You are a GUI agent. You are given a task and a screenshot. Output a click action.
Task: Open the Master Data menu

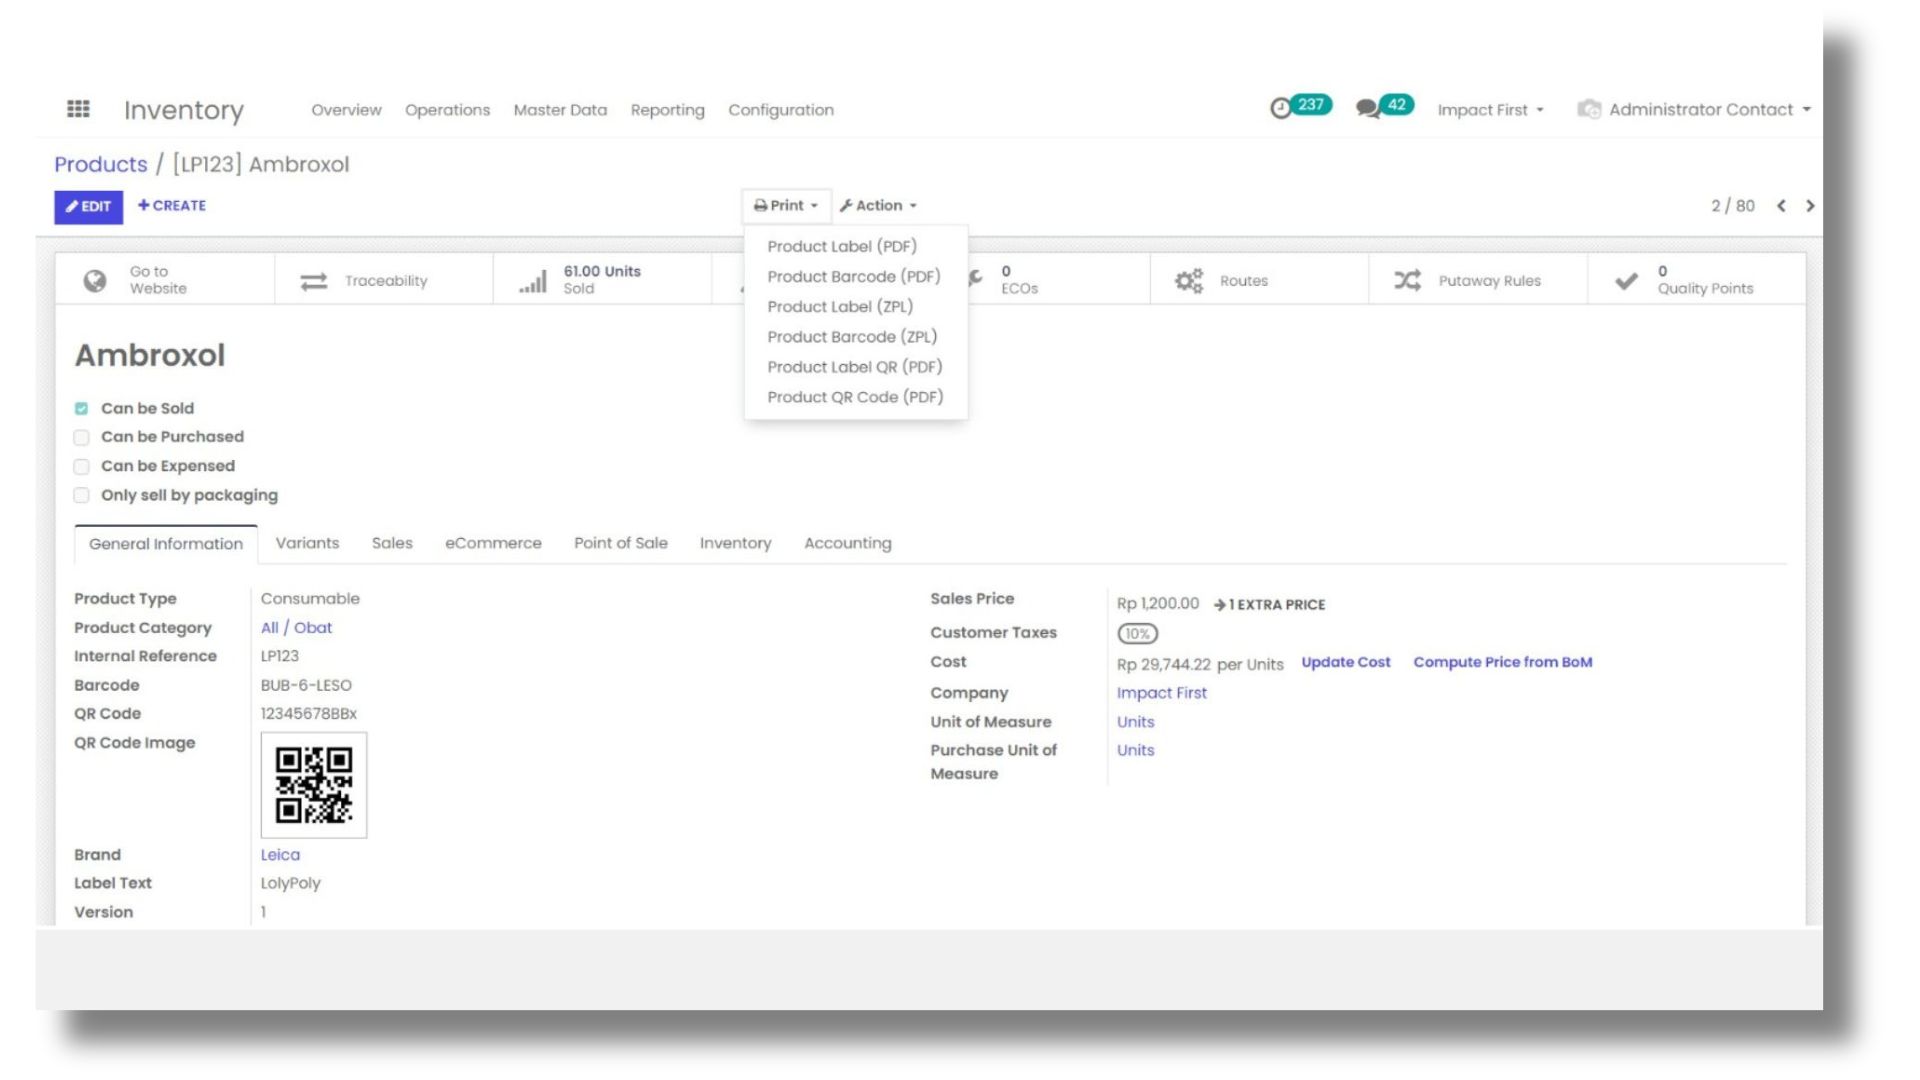[560, 110]
